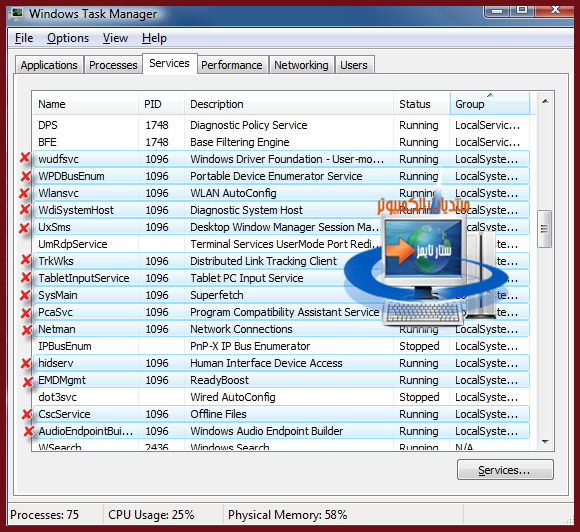The height and width of the screenshot is (532, 580).
Task: Switch to the Processes tab
Action: (113, 65)
